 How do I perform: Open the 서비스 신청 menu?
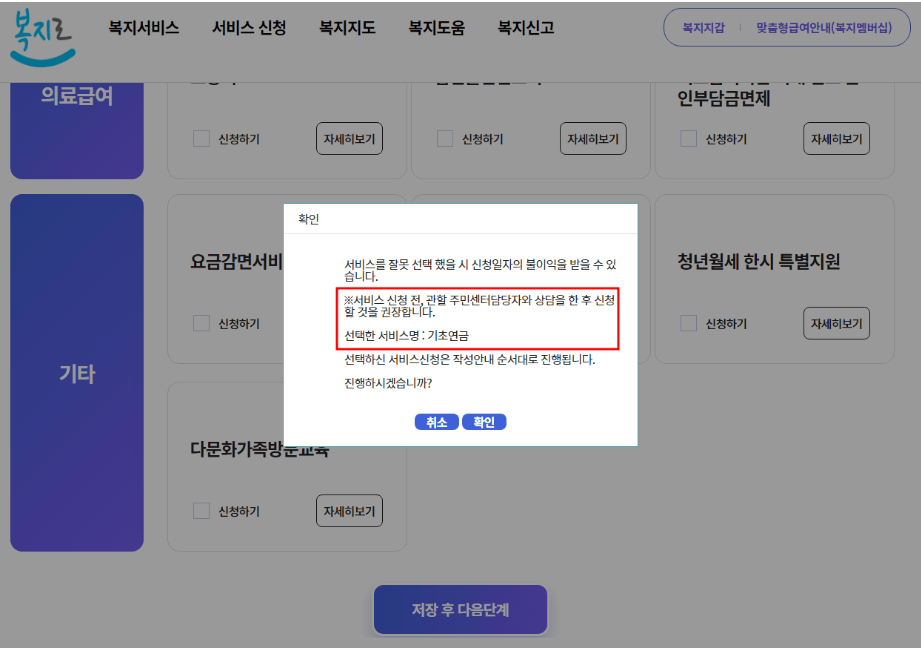point(248,29)
